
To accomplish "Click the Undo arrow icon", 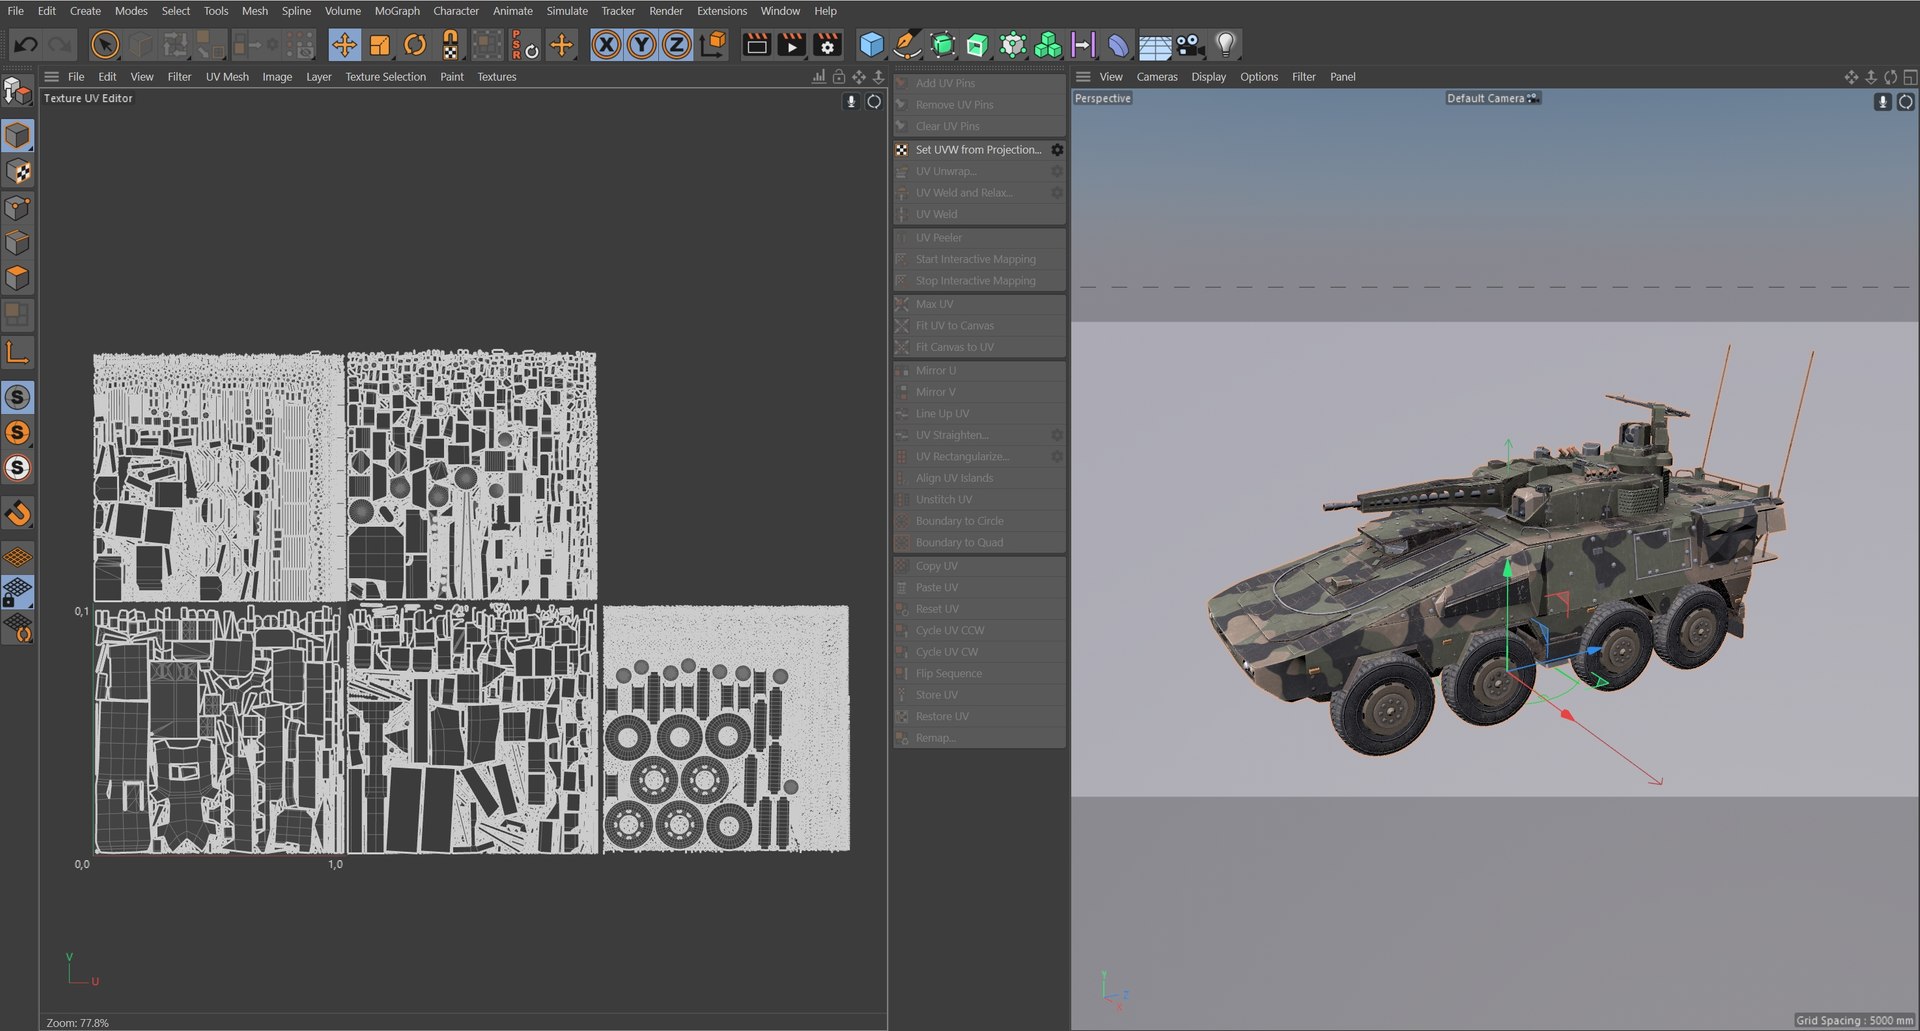I will click(26, 45).
